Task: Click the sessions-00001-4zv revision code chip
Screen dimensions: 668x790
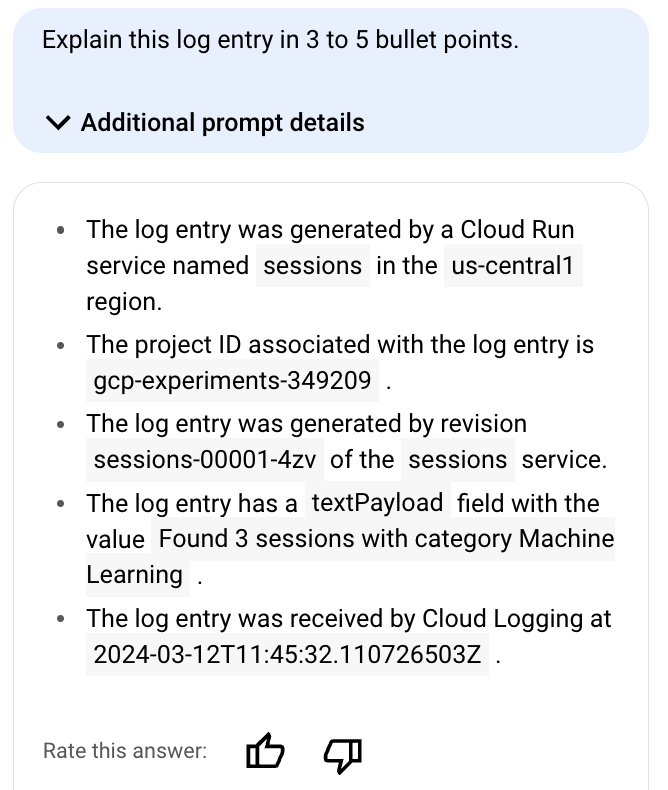Action: [204, 460]
